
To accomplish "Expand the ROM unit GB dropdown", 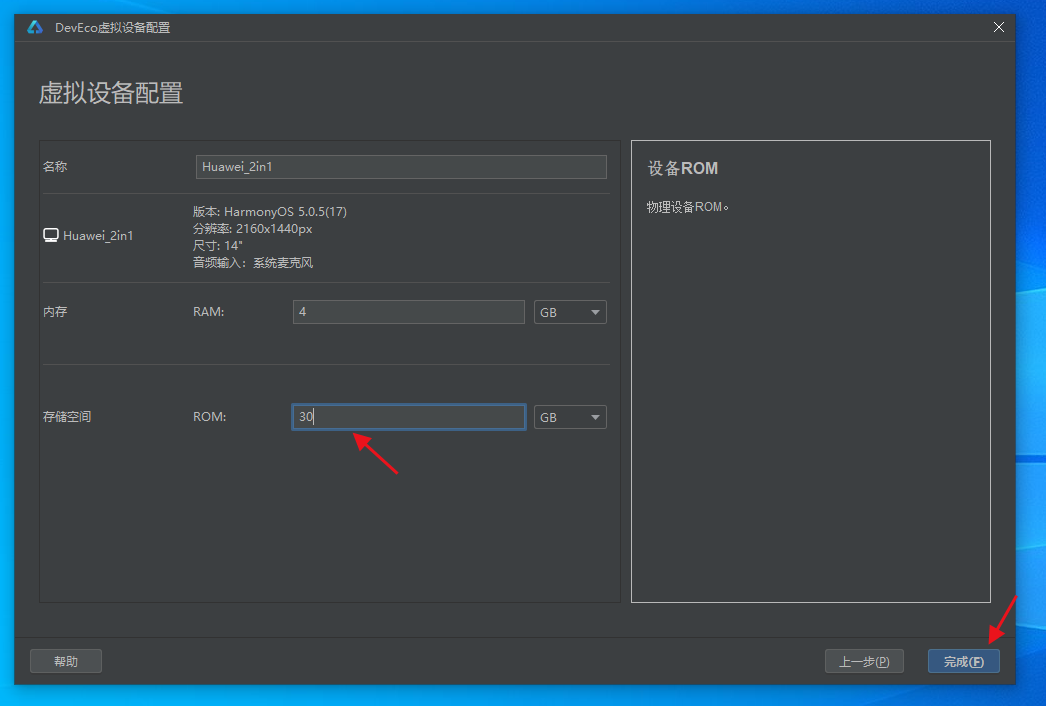I will (570, 417).
